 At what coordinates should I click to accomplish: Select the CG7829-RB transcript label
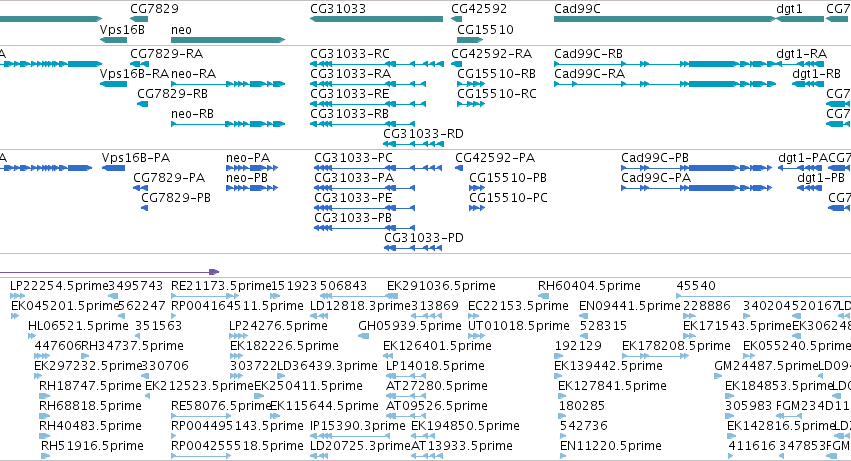[173, 94]
